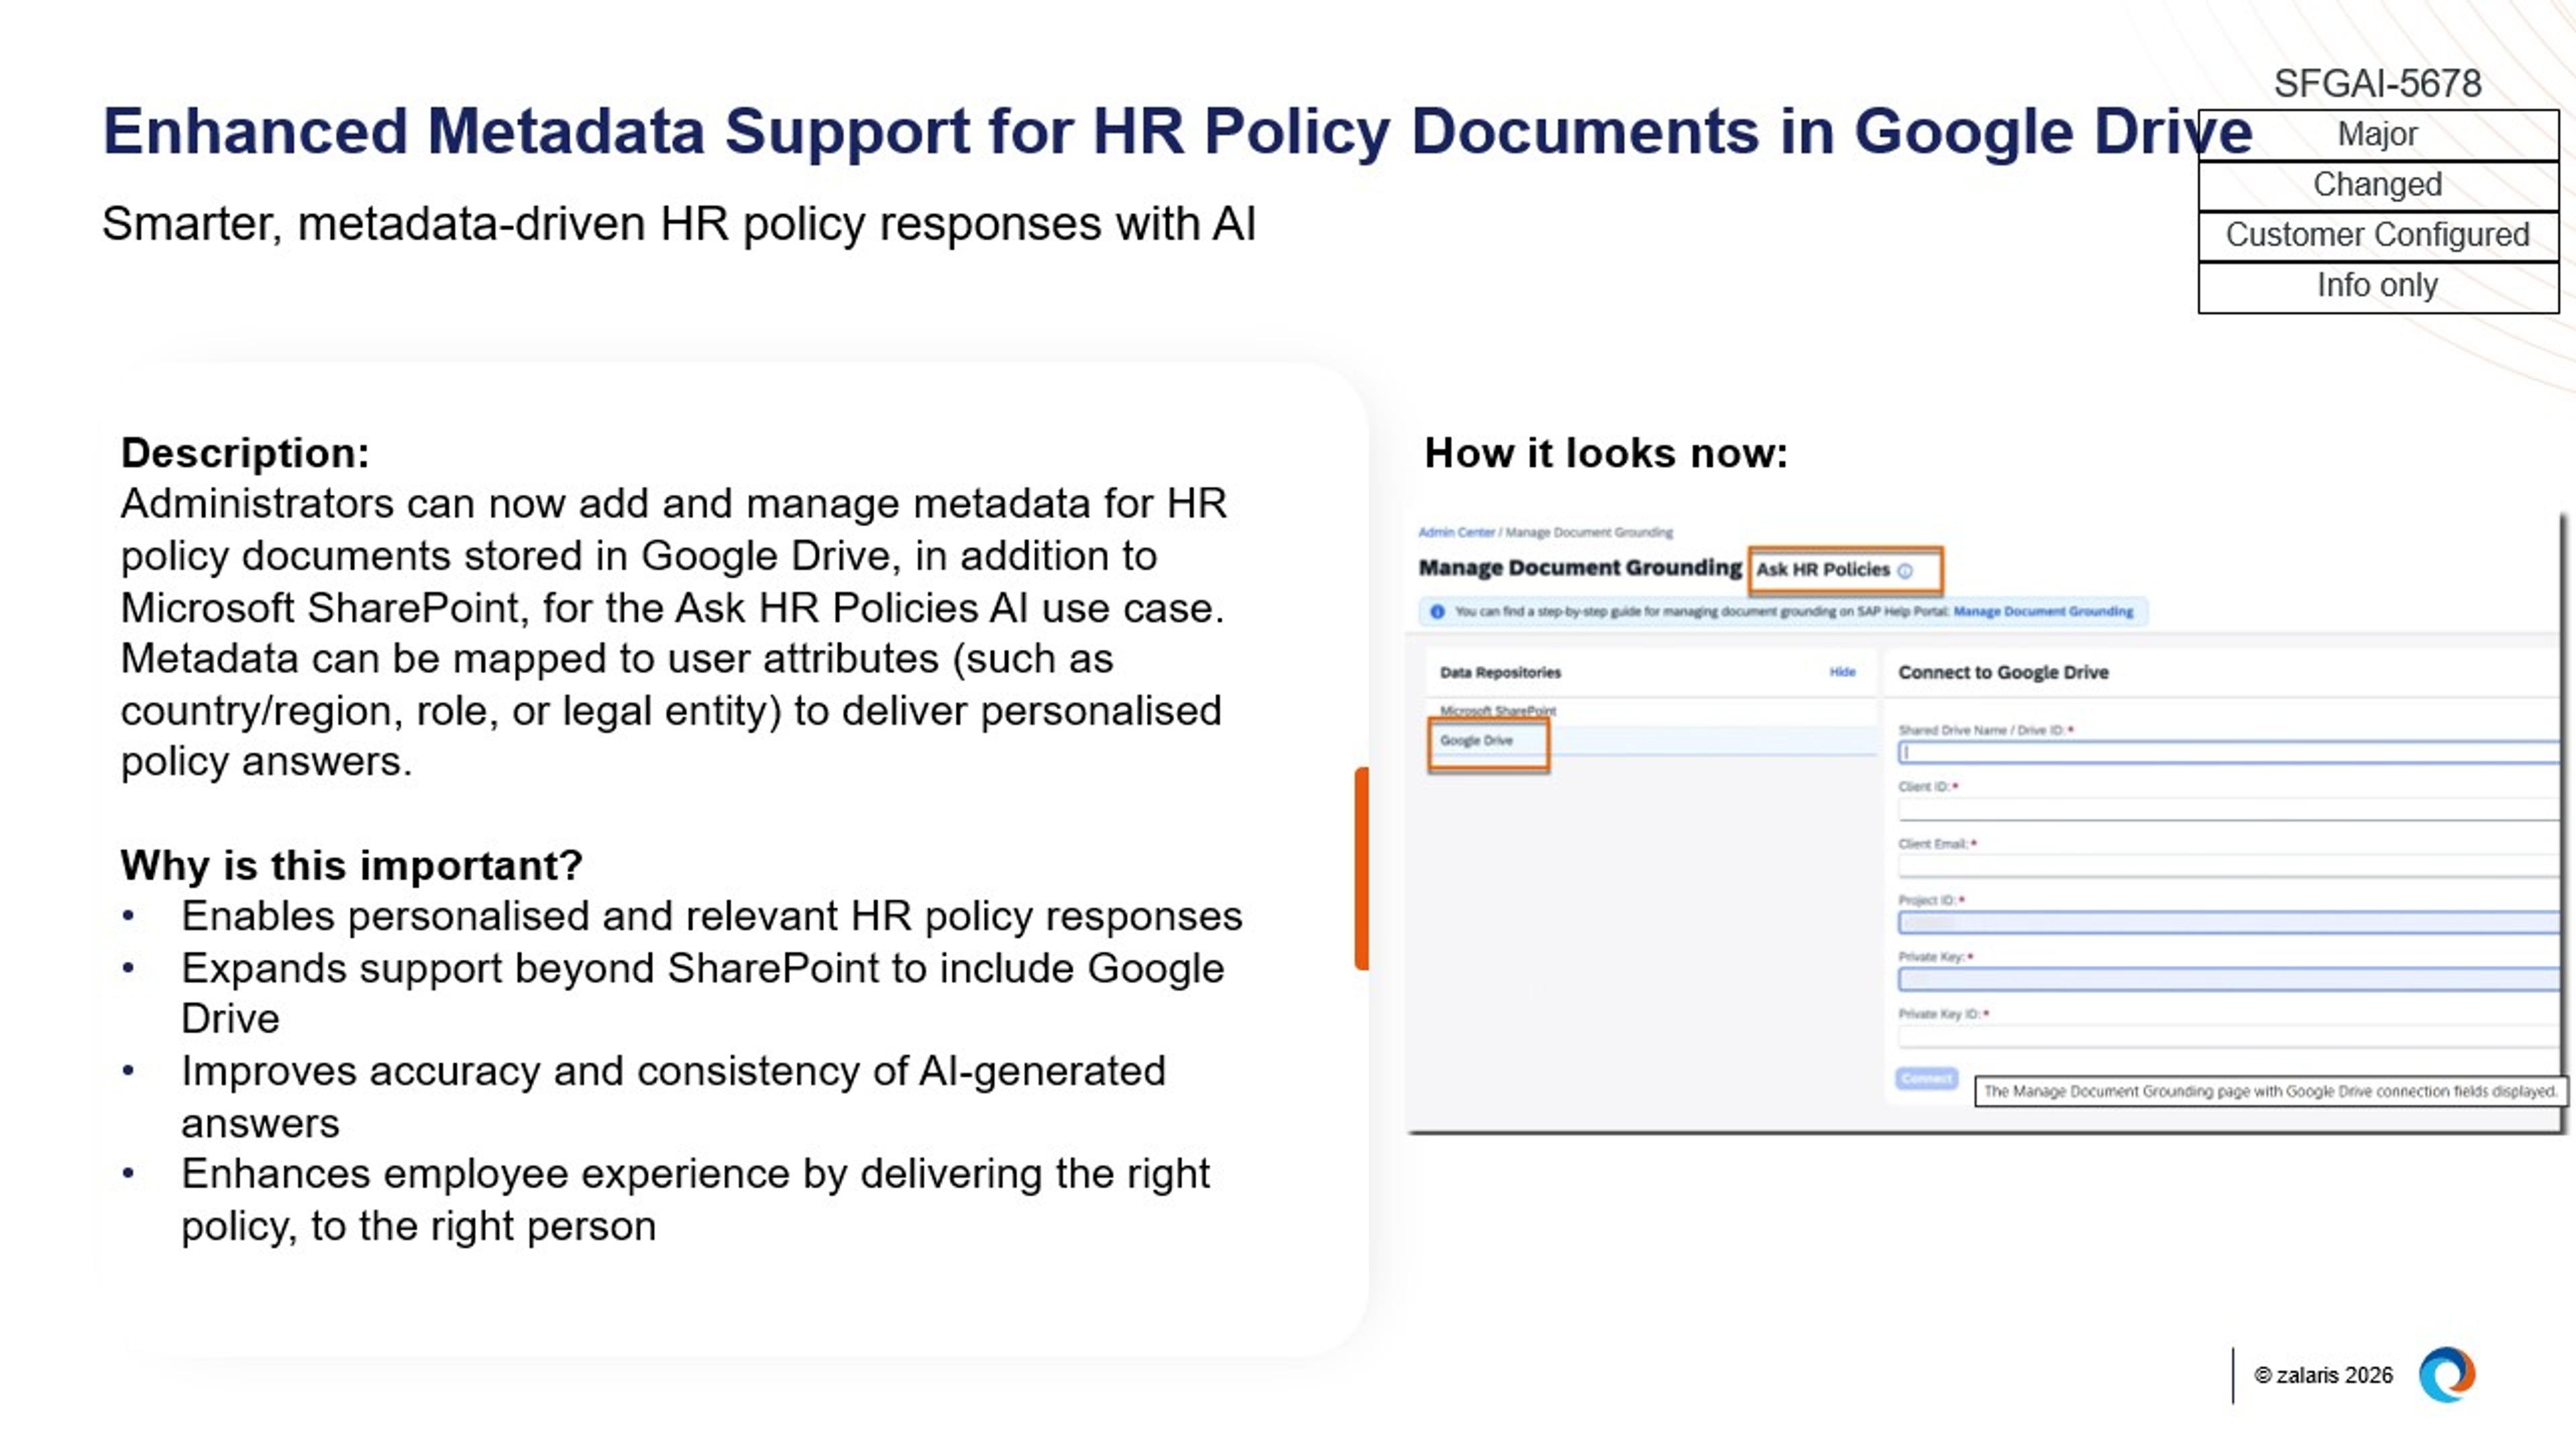This screenshot has width=2576, height=1449.
Task: Click the bullet Enables personalised and relevant HR policy responses
Action: point(711,916)
